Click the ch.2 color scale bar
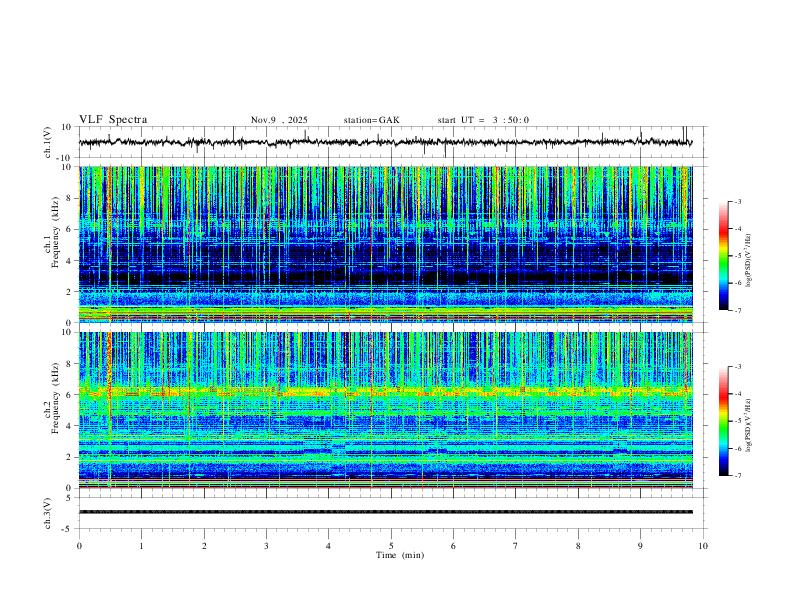 pyautogui.click(x=723, y=421)
